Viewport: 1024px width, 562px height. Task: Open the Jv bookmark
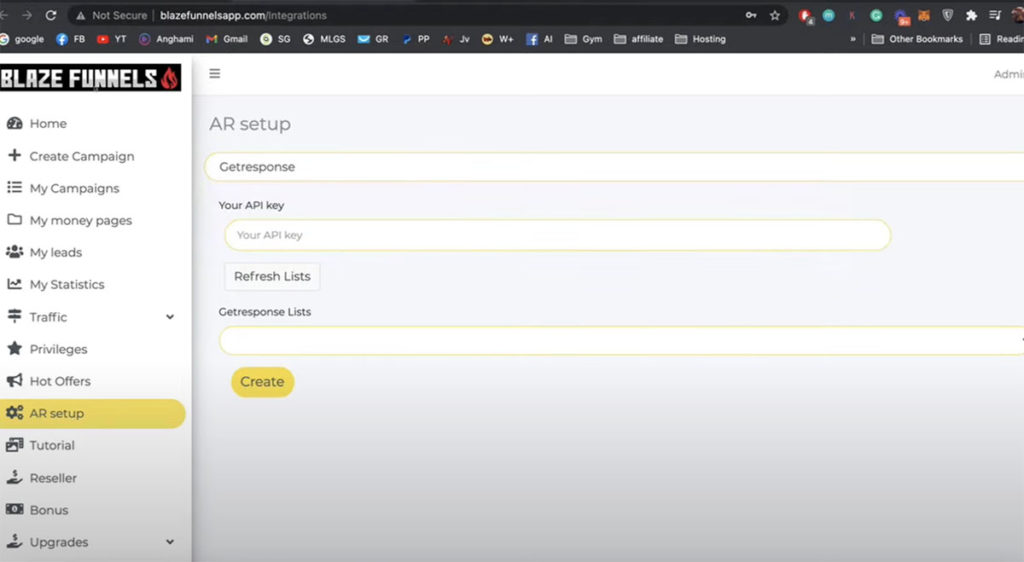[456, 39]
